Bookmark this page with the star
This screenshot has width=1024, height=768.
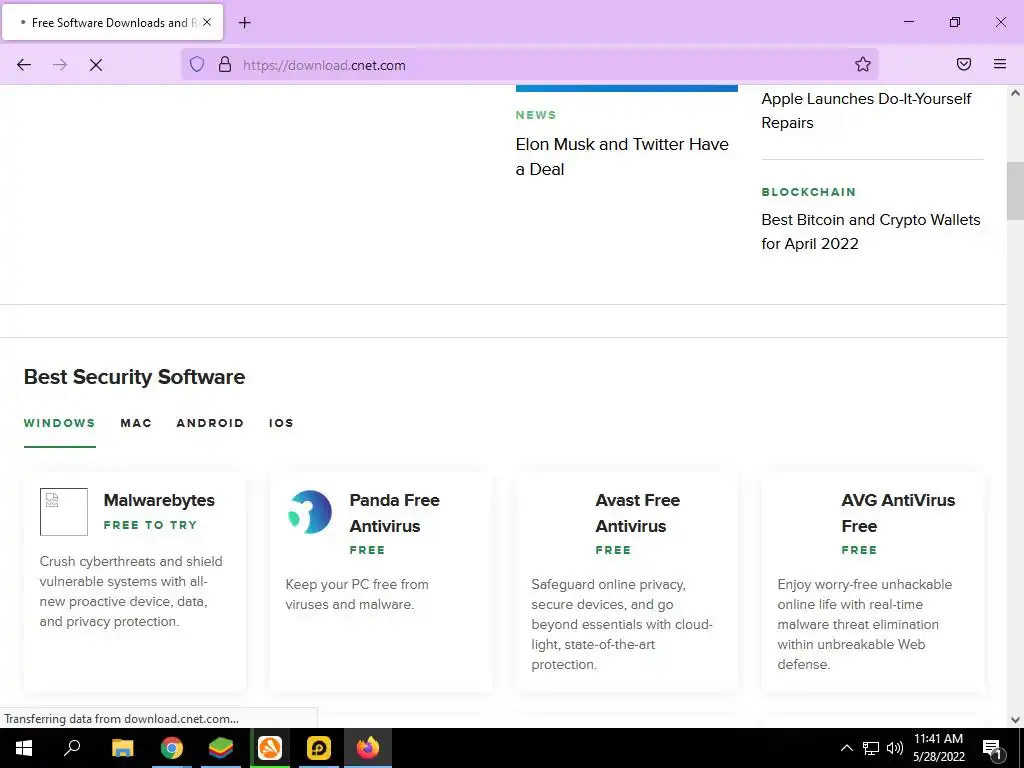pos(863,64)
